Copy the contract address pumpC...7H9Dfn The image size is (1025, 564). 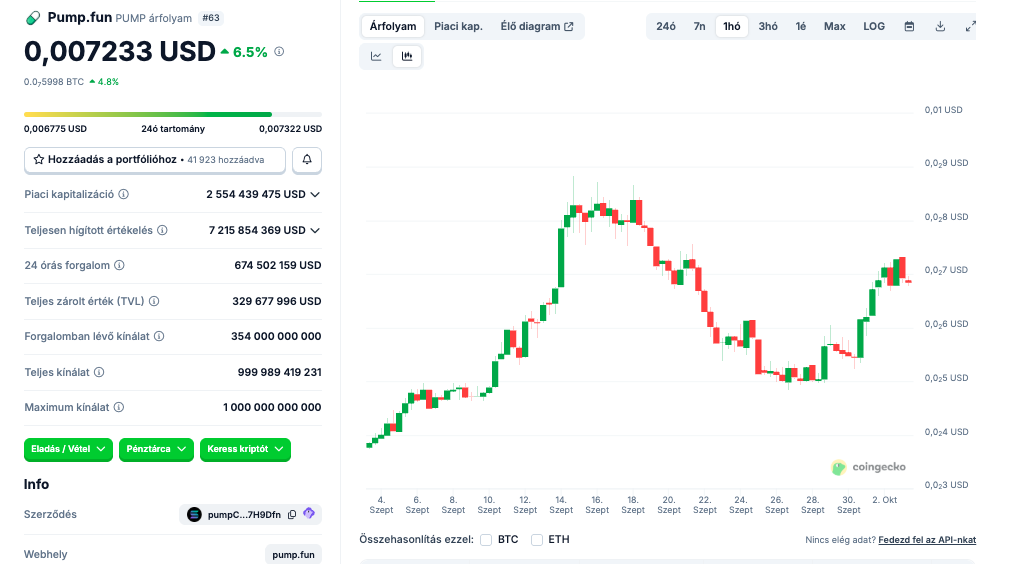pos(292,515)
